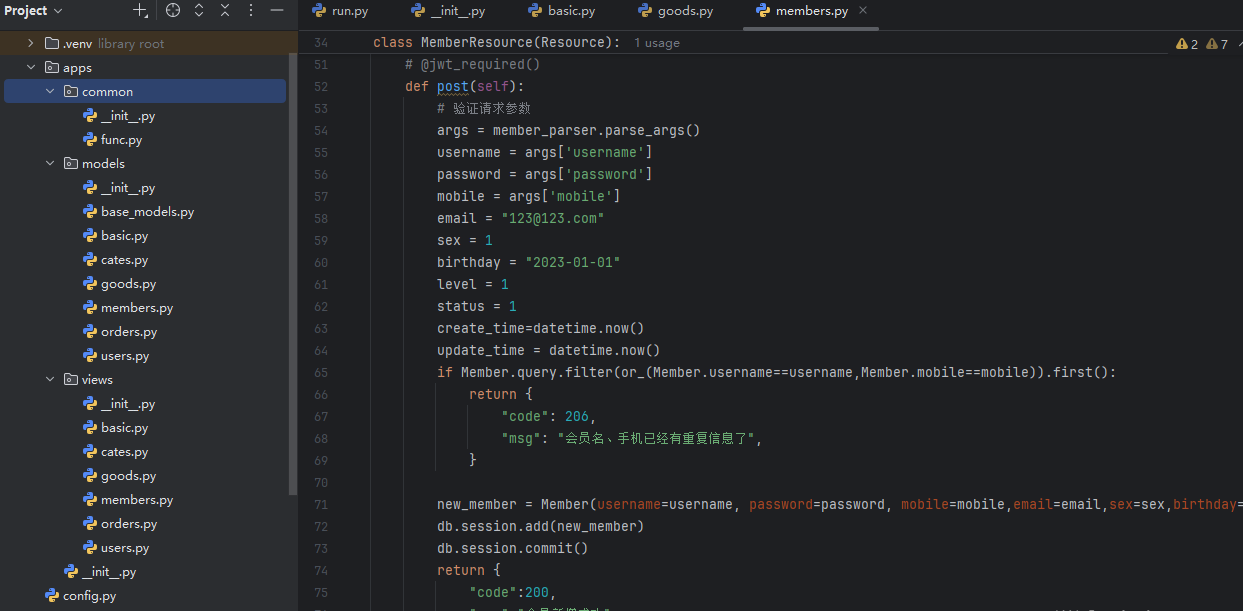The image size is (1243, 611).
Task: Click the Select Opened File crosshair icon
Action: click(173, 11)
